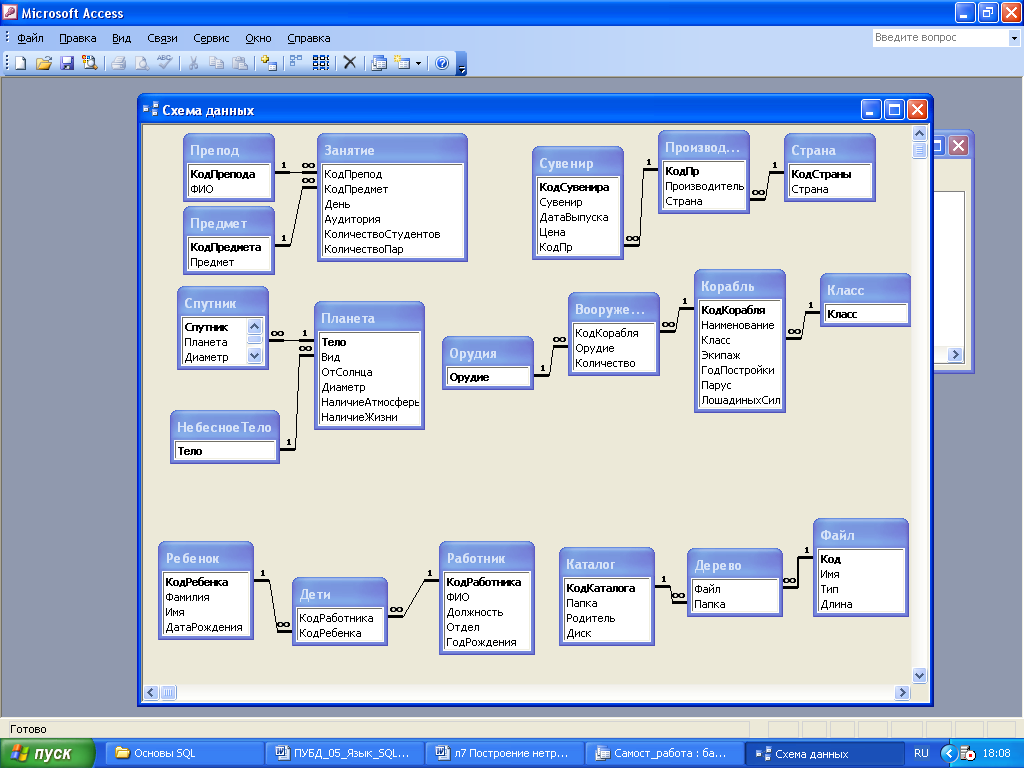Click the file search toolbar icon

pyautogui.click(x=89, y=63)
